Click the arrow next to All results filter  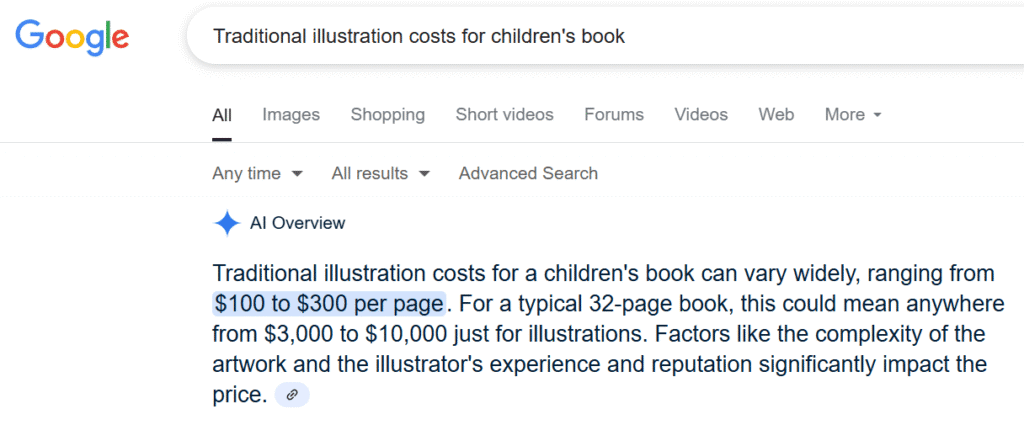click(x=424, y=174)
